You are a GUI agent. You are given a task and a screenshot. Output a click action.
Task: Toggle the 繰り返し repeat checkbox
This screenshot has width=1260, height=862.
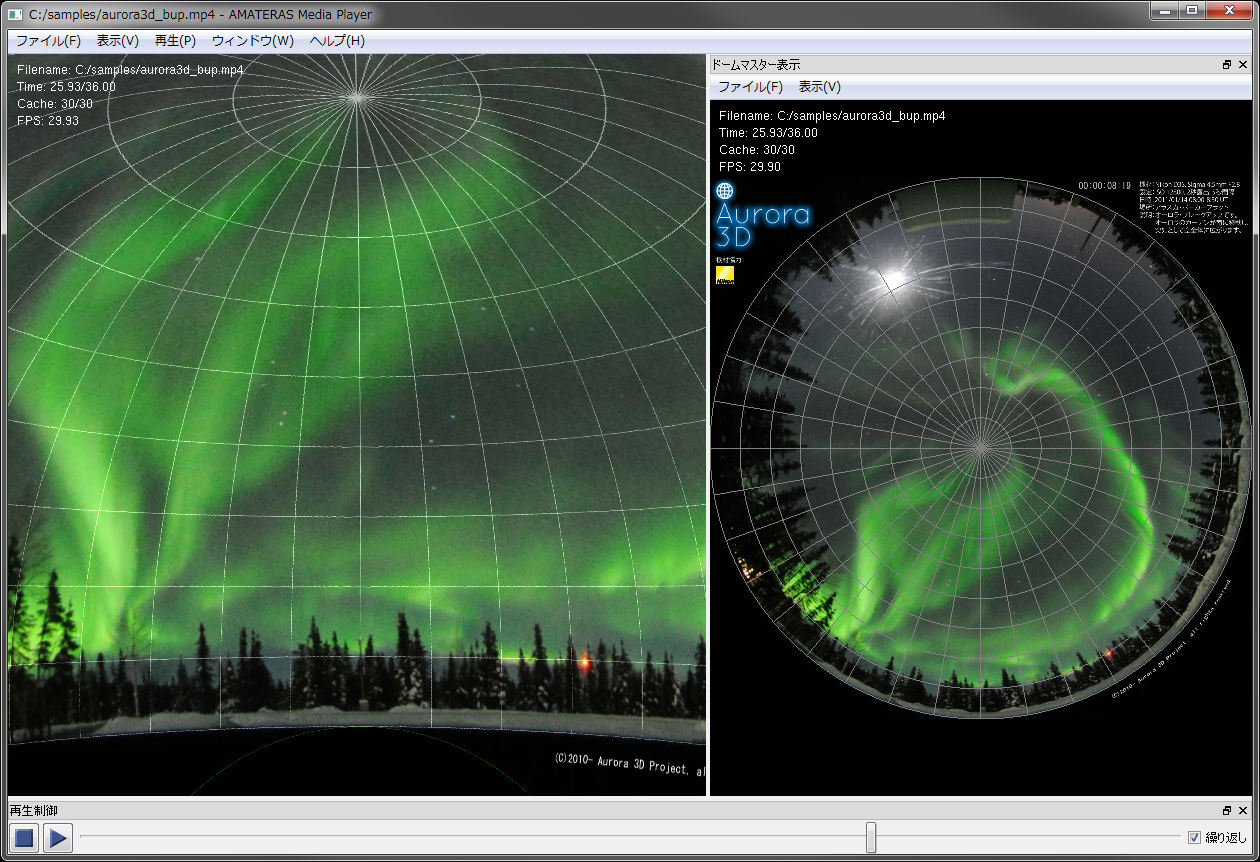click(x=1194, y=838)
